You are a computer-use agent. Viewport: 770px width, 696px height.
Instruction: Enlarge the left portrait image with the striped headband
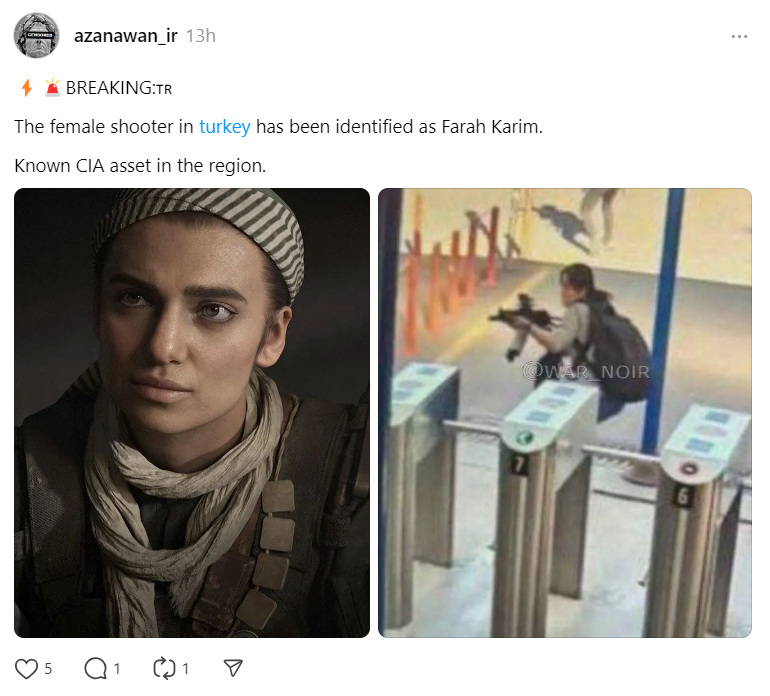(x=192, y=413)
